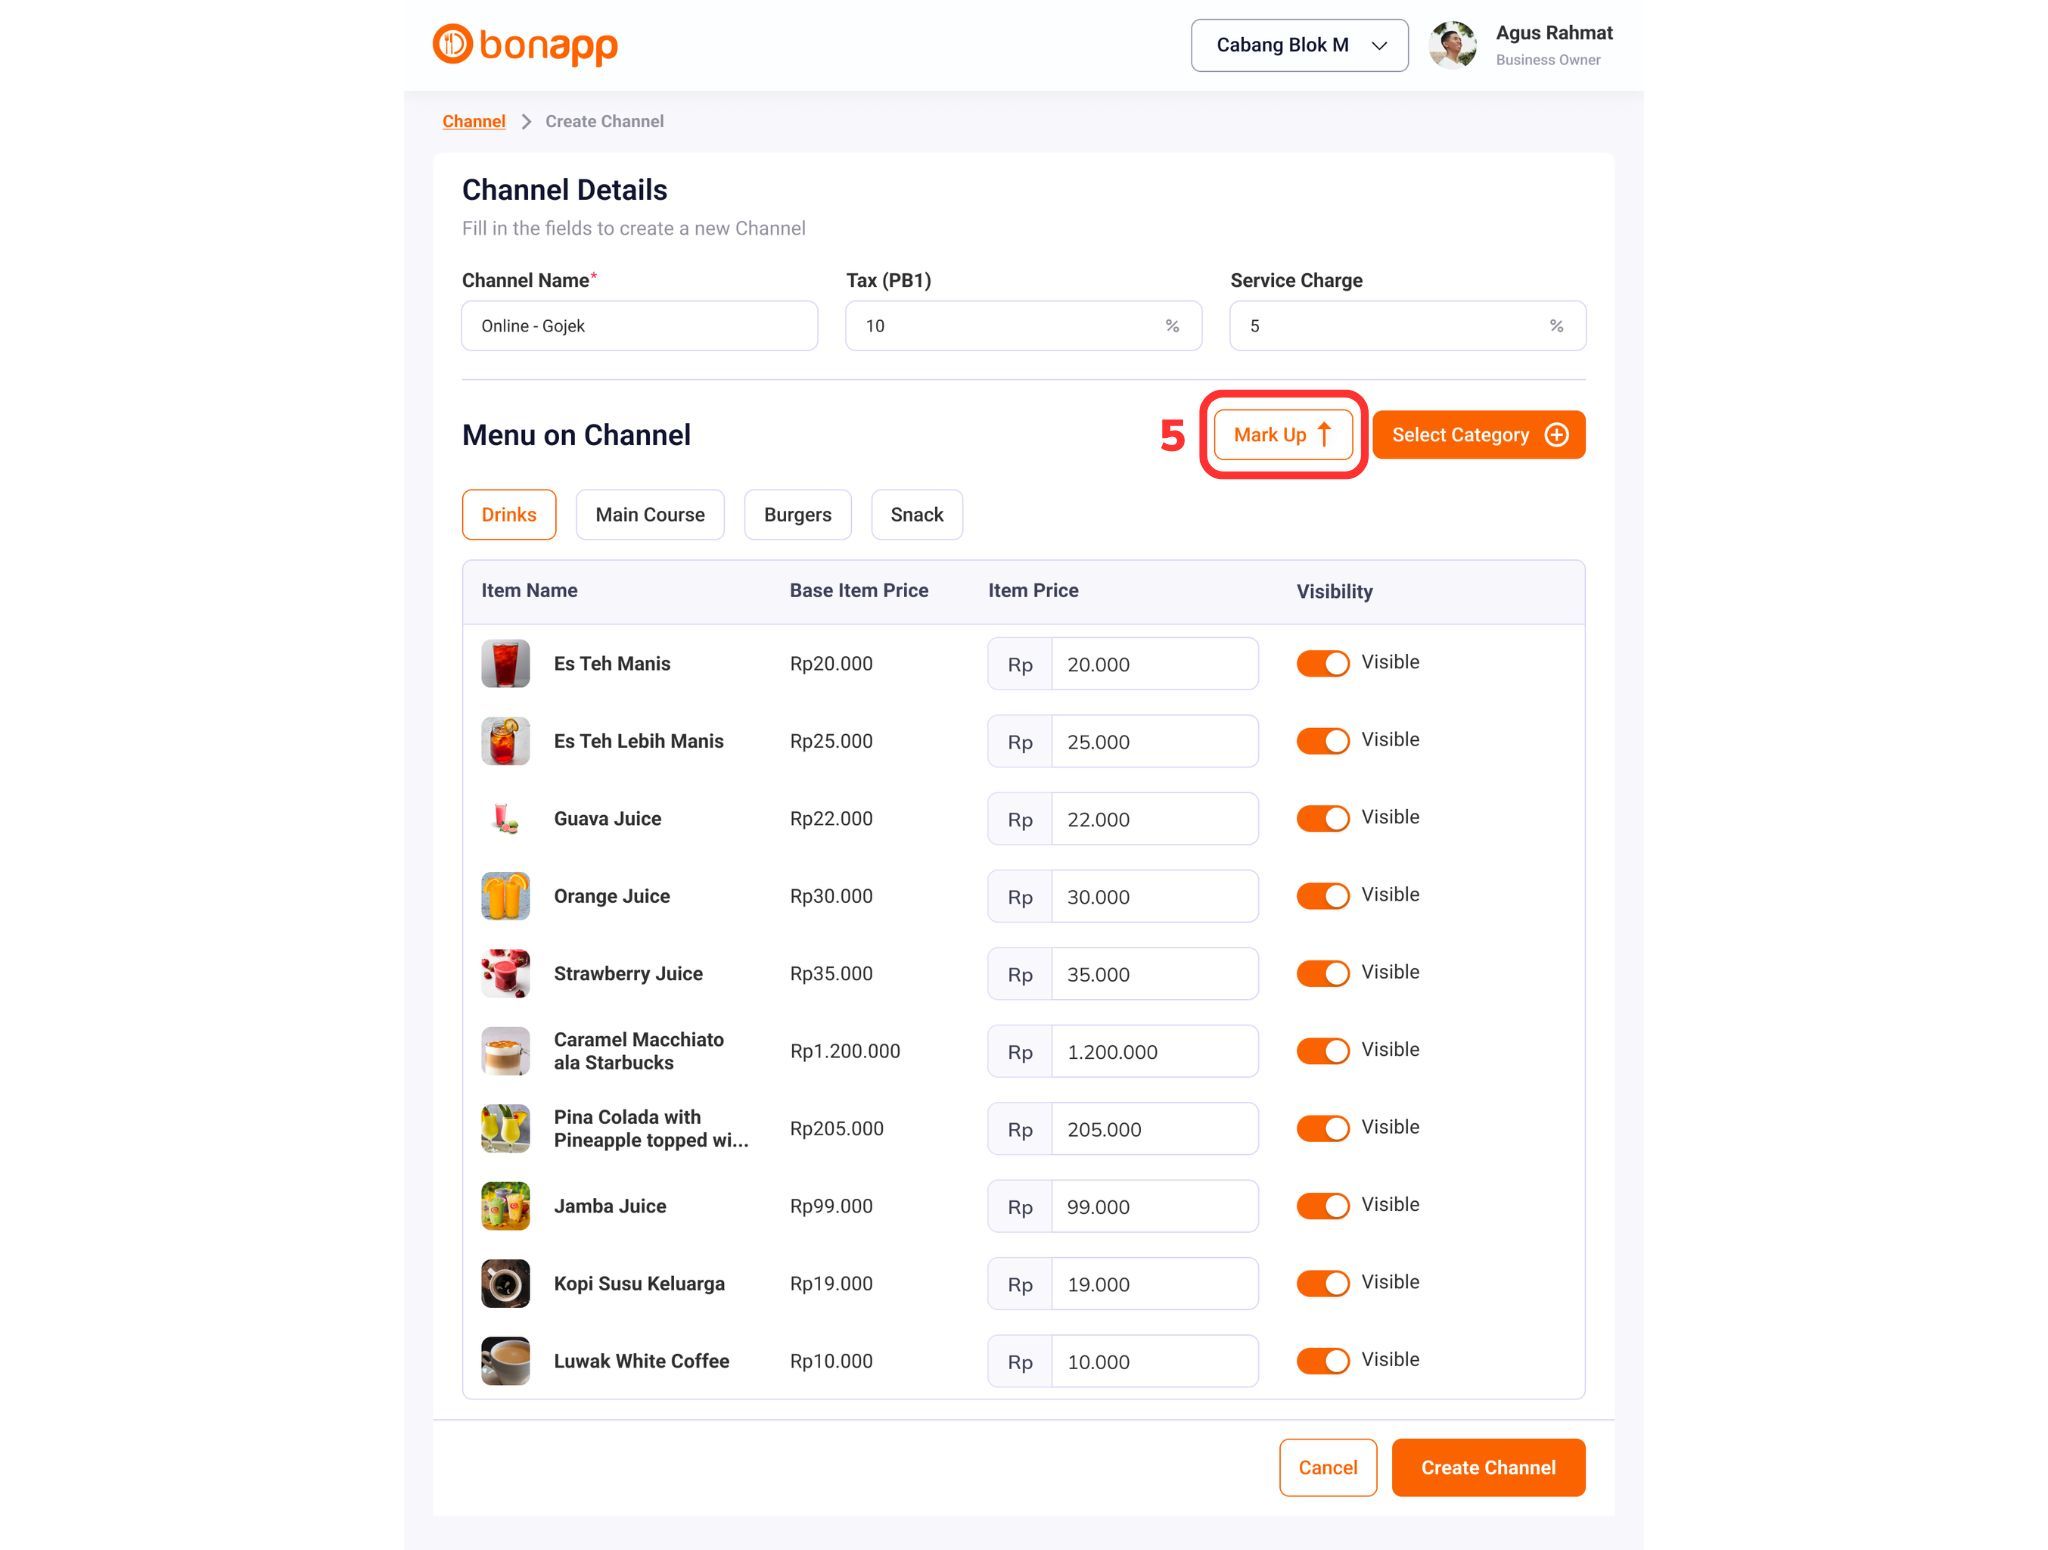2048x1550 pixels.
Task: Click the Kopi Susu Keluarga item image
Action: (505, 1283)
